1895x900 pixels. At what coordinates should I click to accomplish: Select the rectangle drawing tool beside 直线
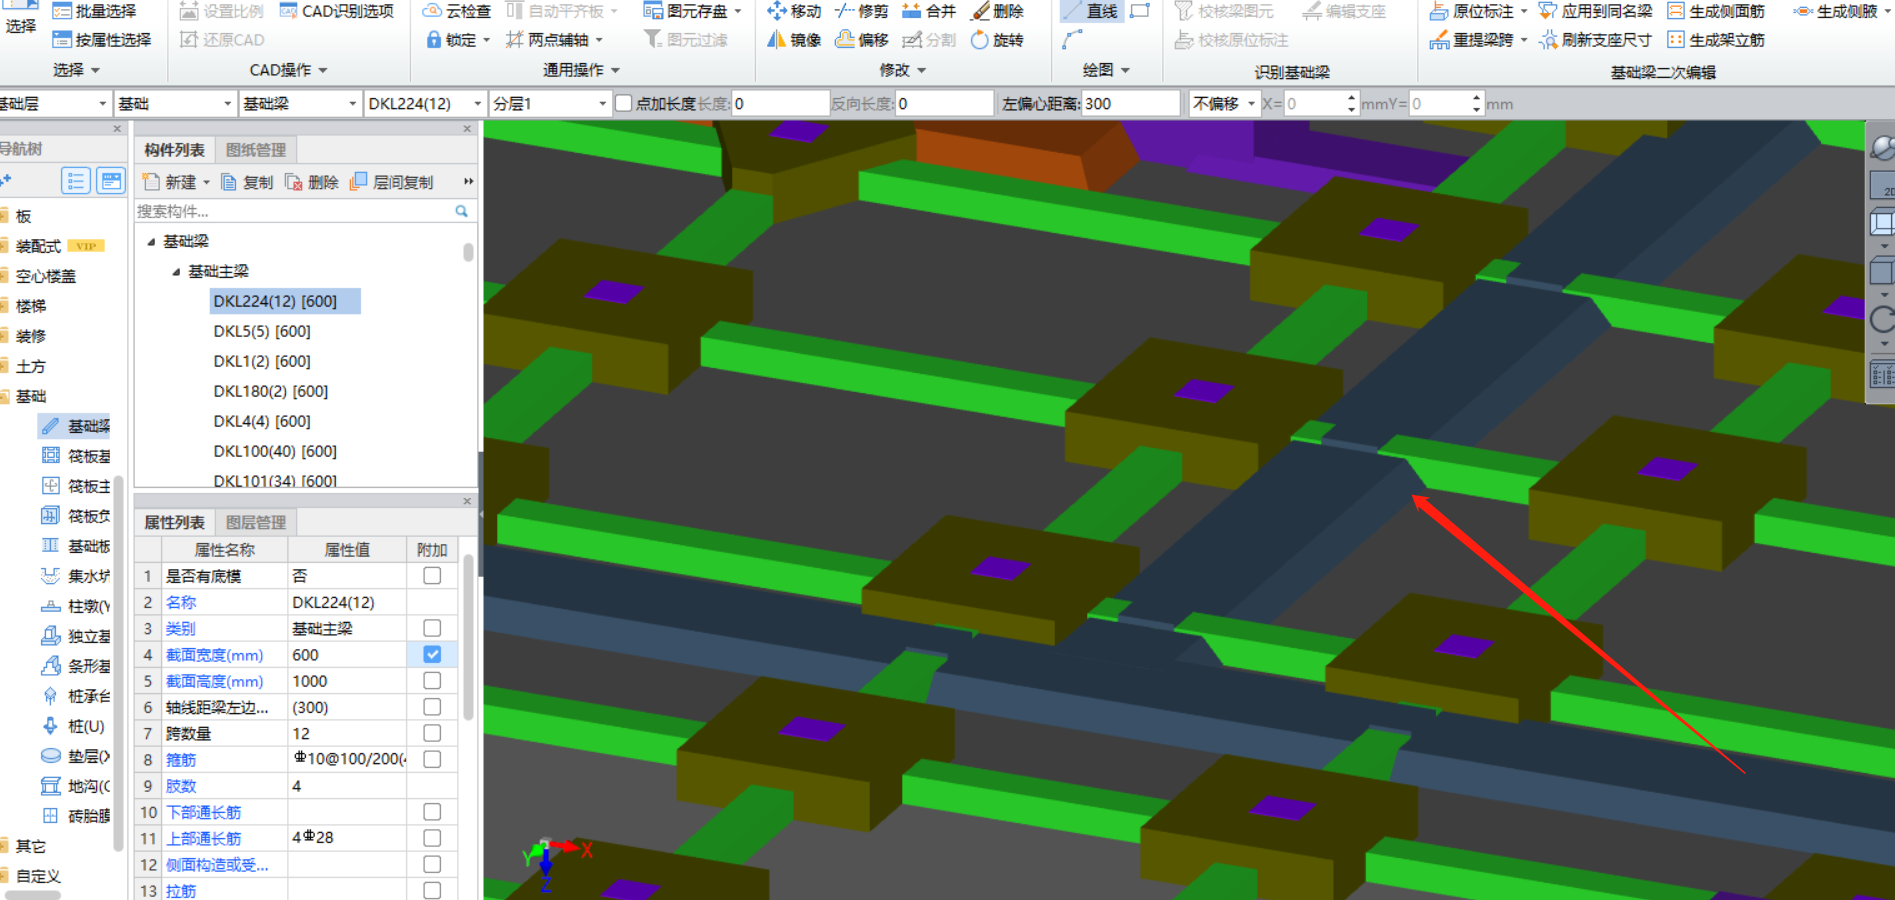[1139, 11]
